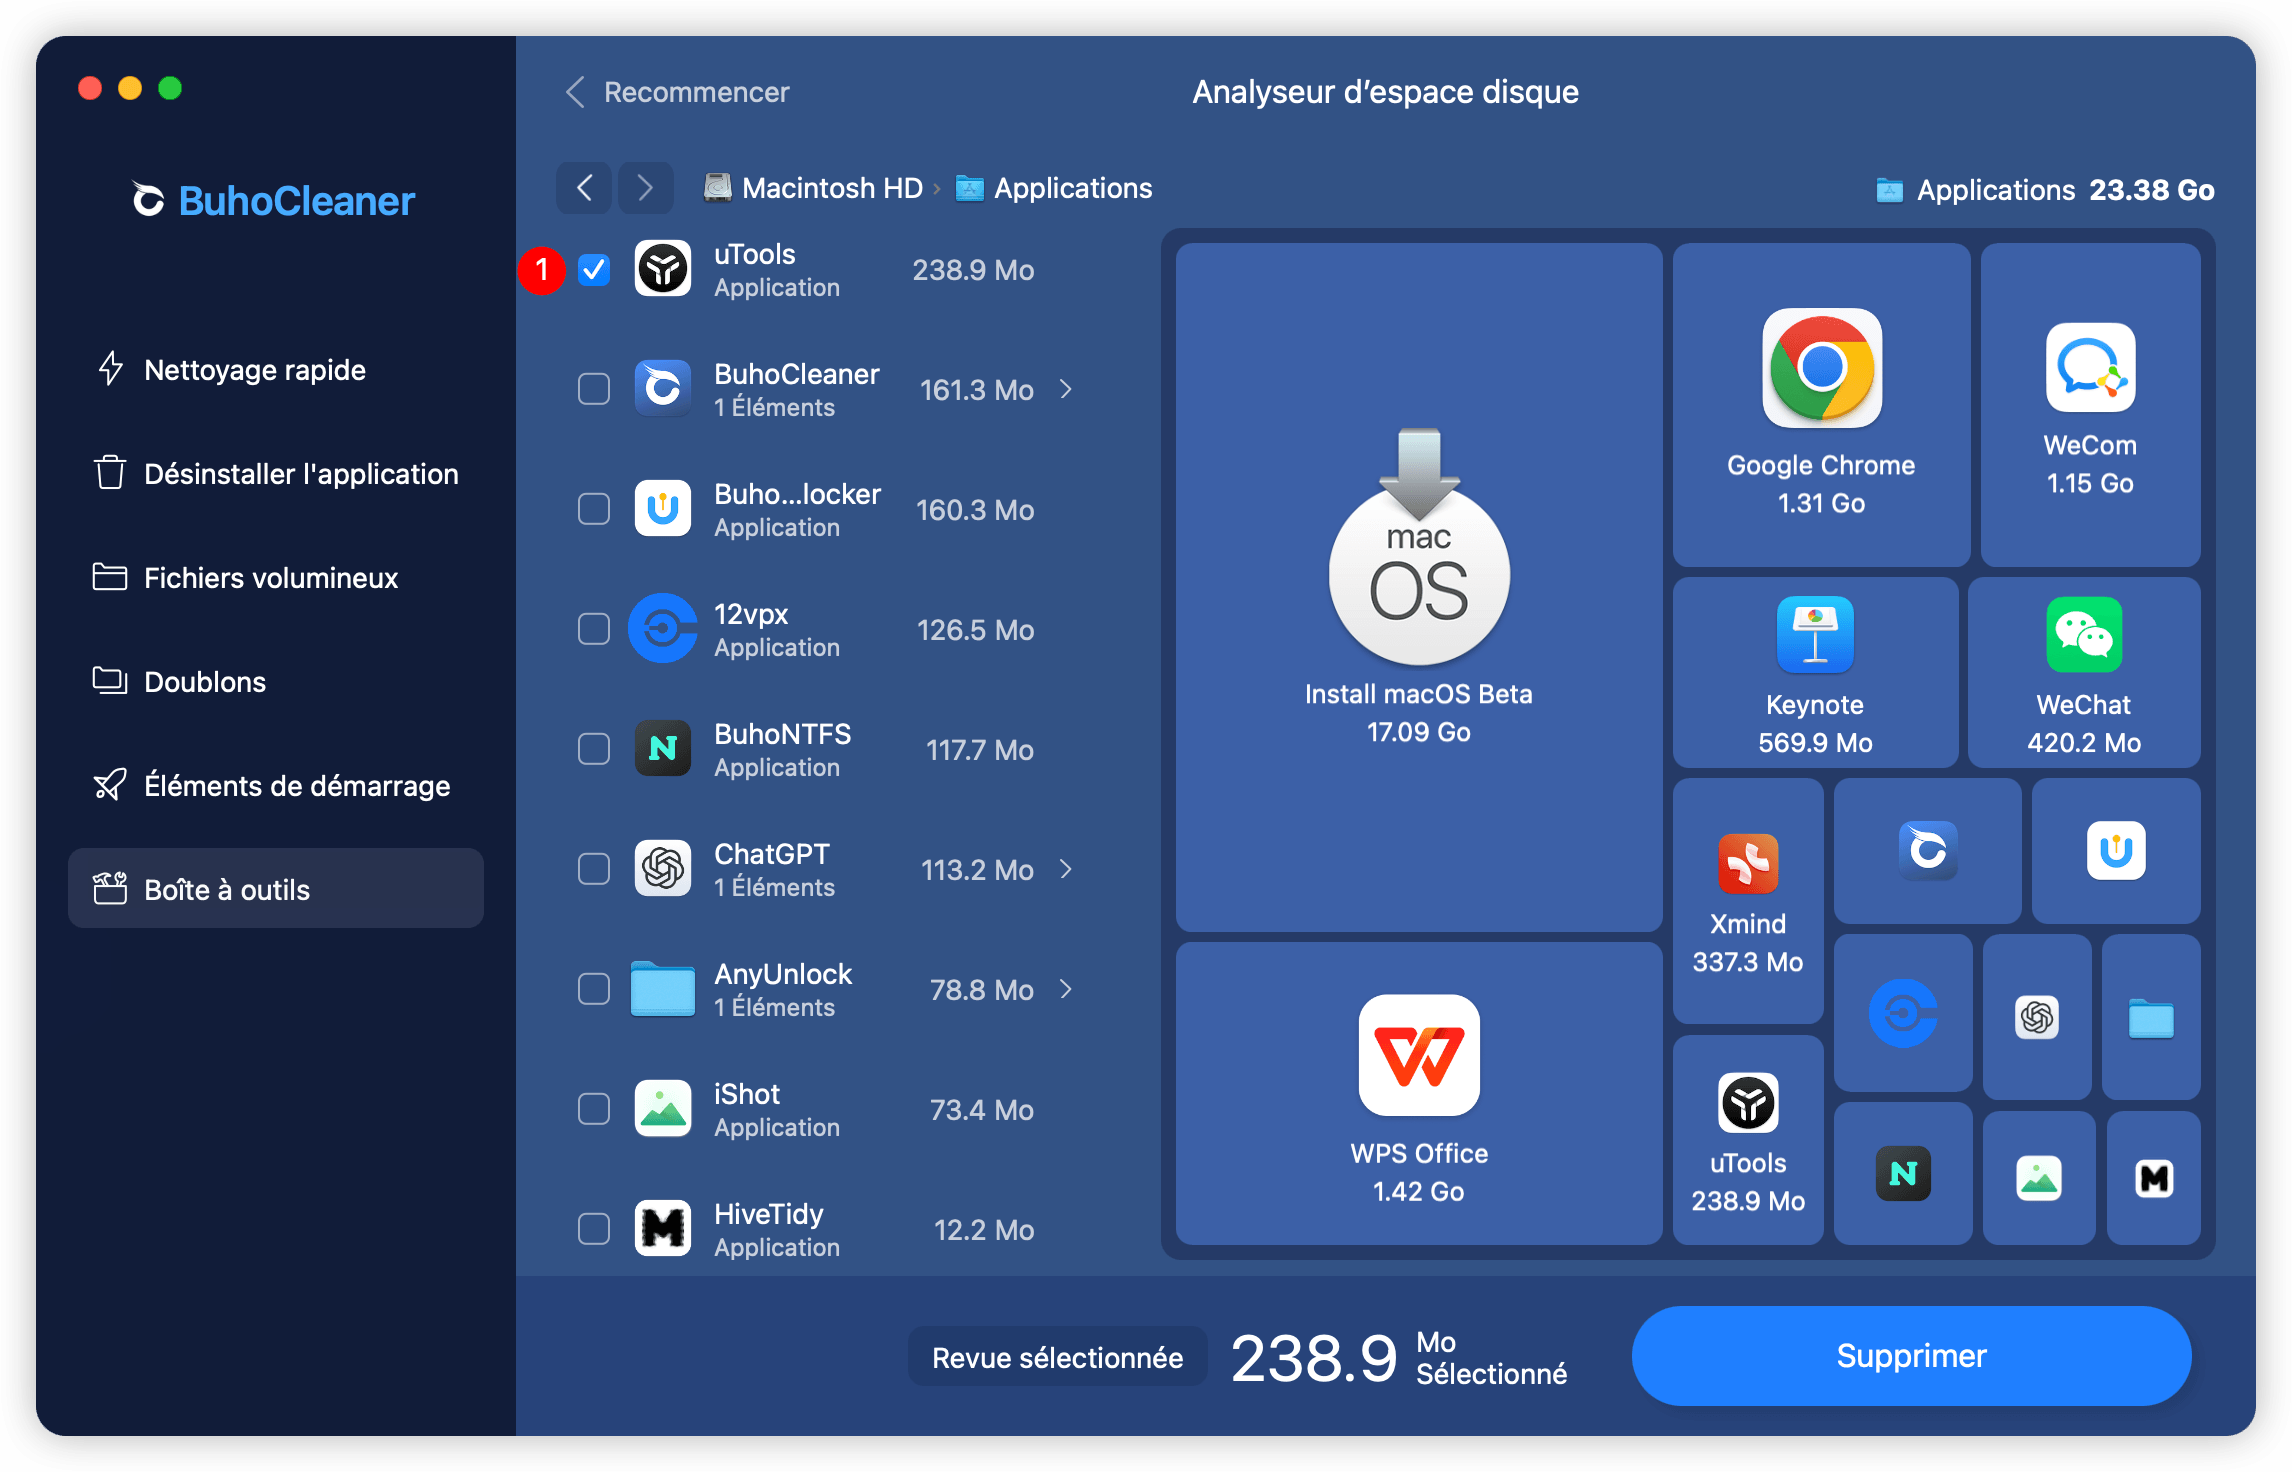Go back with the left navigation arrow
Viewport: 2292px width, 1472px height.
585,187
